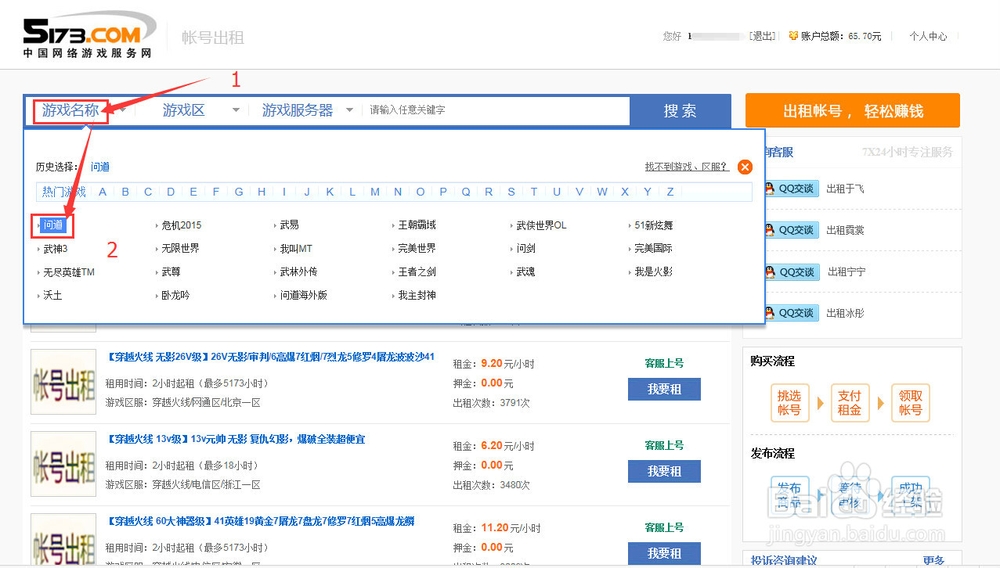Close the game selection popup with orange X

point(744,167)
